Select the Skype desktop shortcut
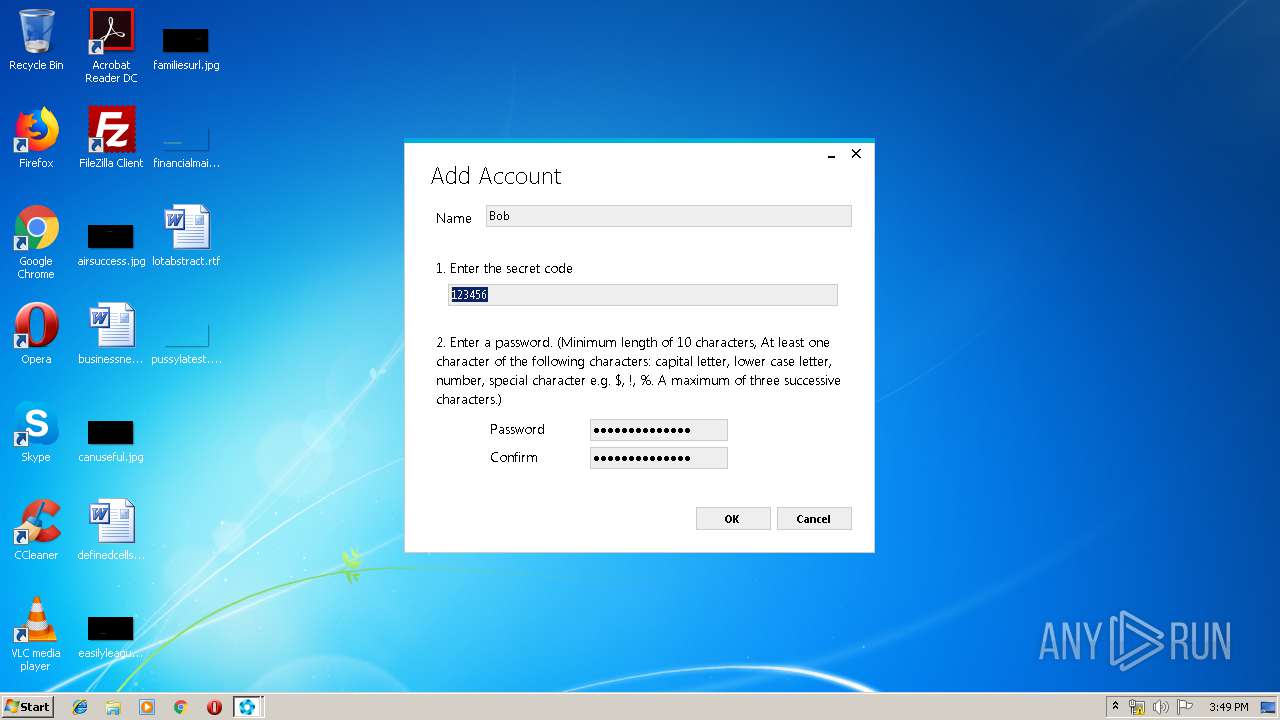Screen dimensions: 1280x720 click(x=36, y=432)
